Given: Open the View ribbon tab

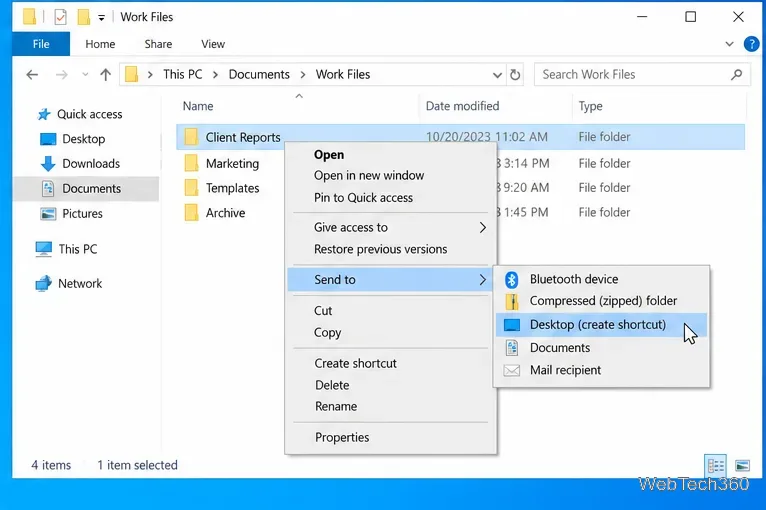Looking at the screenshot, I should click(213, 44).
